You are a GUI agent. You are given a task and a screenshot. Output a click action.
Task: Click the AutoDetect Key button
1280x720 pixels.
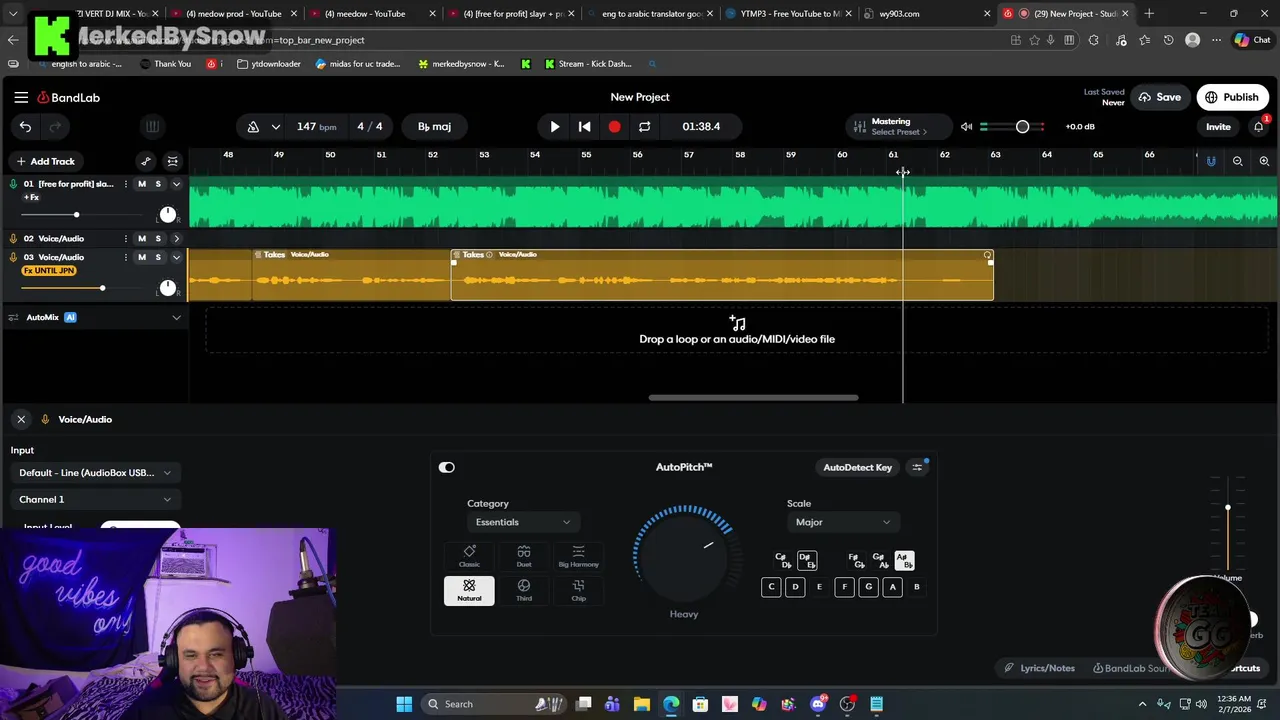coord(857,467)
